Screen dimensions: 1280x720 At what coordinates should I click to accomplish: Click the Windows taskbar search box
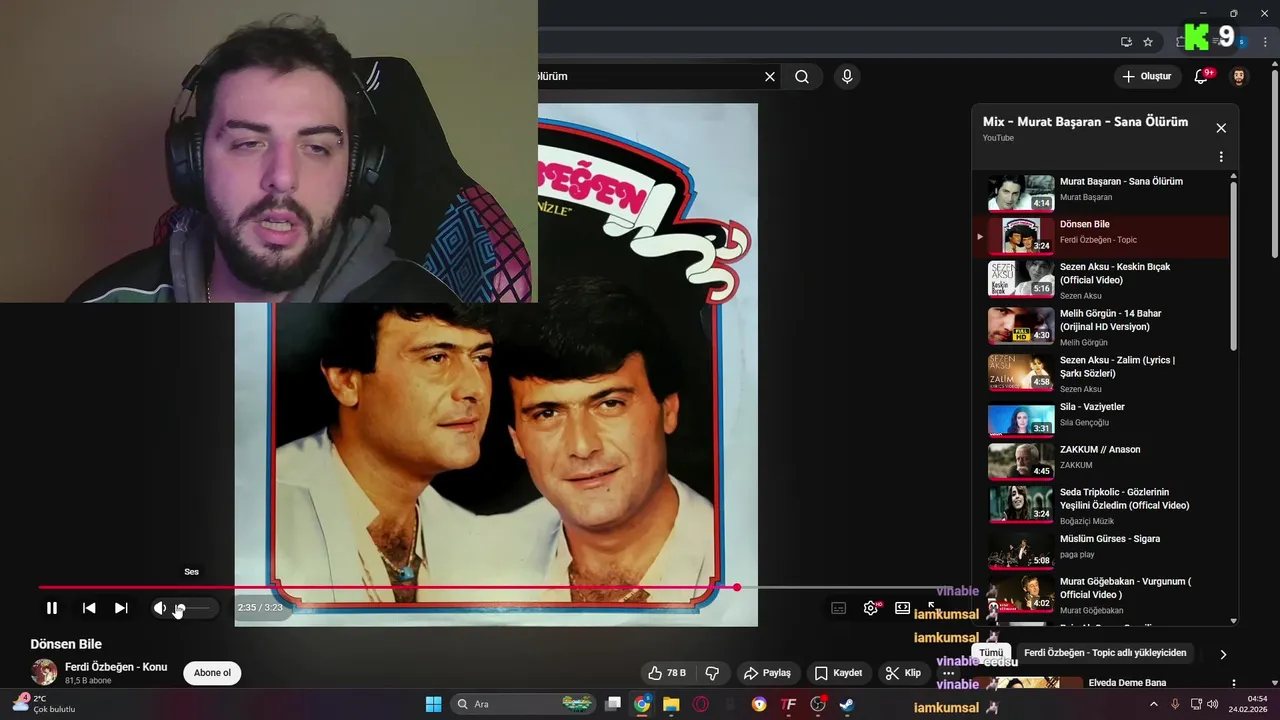pyautogui.click(x=524, y=704)
